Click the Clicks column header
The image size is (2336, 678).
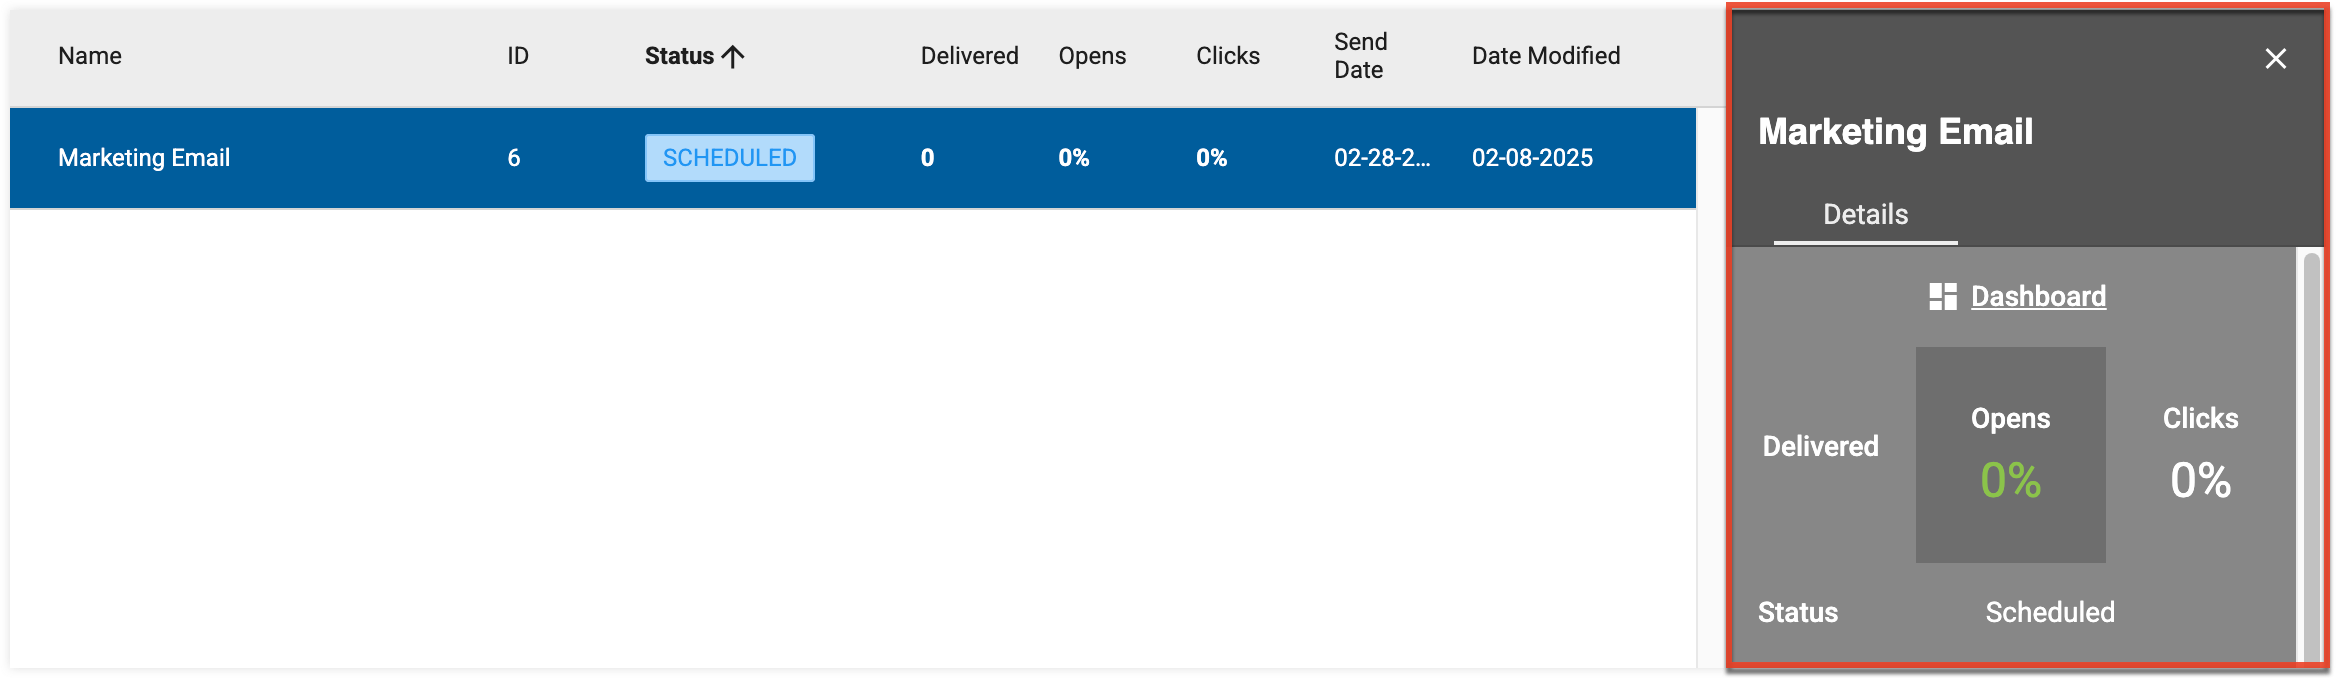point(1227,56)
